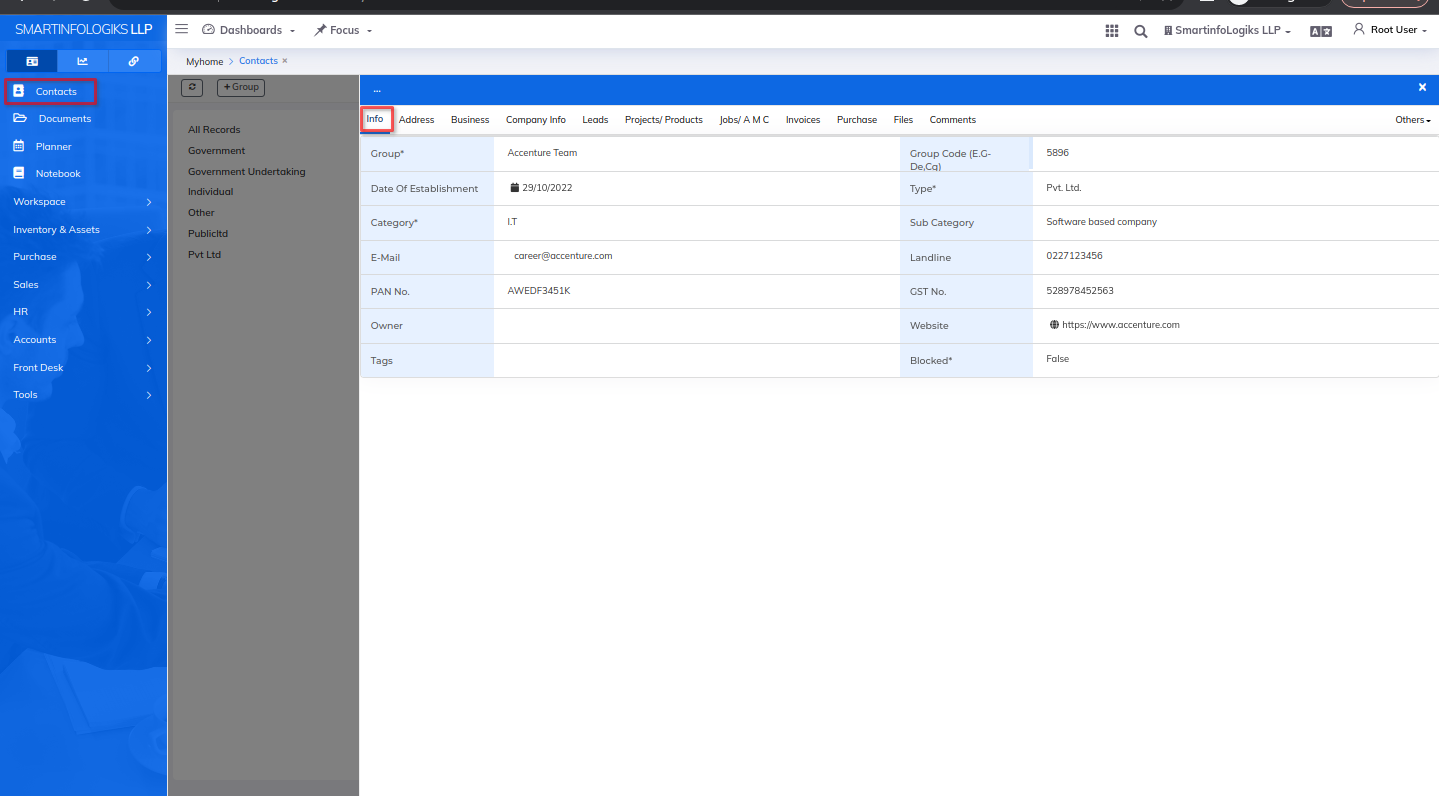The image size is (1439, 796).
Task: Open the Jobs/ A M C tab
Action: (744, 120)
